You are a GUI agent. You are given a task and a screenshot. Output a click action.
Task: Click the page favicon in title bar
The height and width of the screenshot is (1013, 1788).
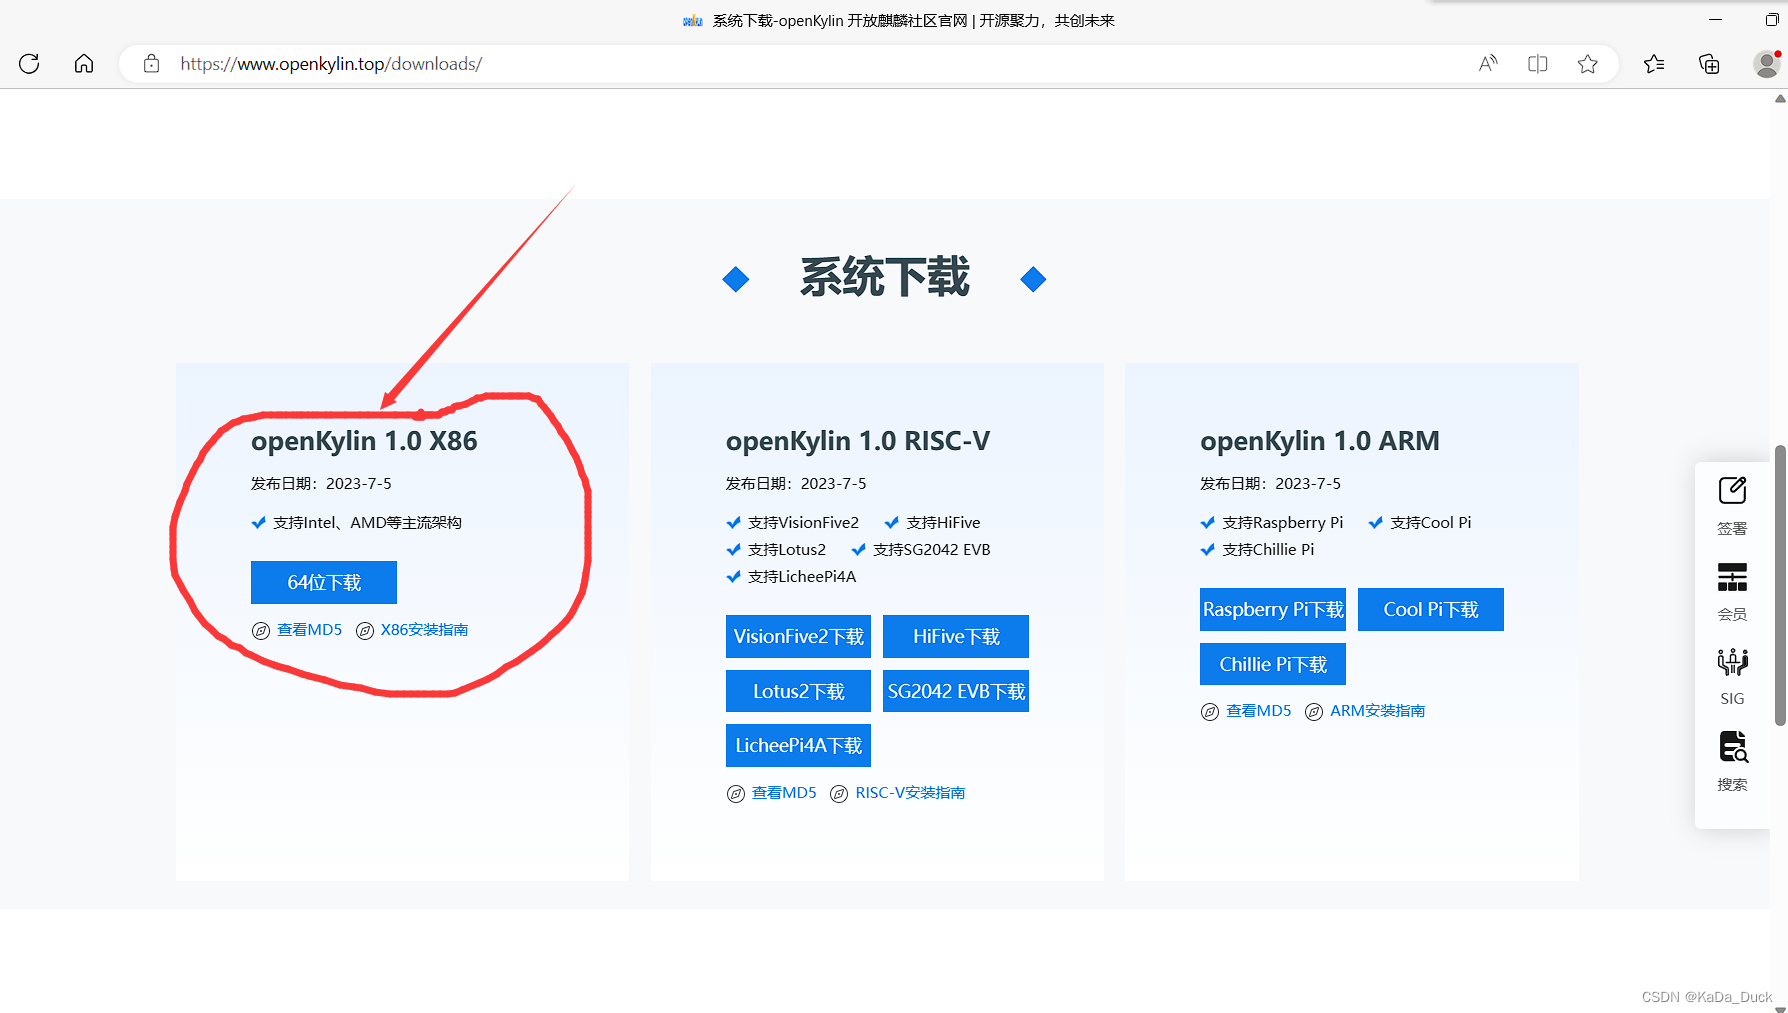pos(693,21)
